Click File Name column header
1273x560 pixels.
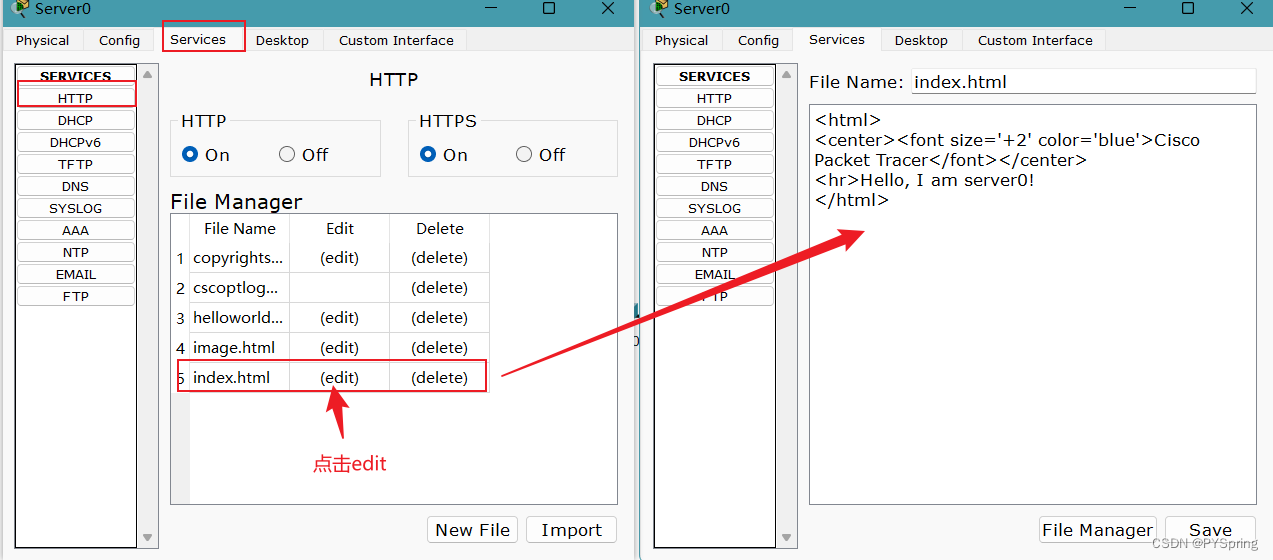(239, 228)
